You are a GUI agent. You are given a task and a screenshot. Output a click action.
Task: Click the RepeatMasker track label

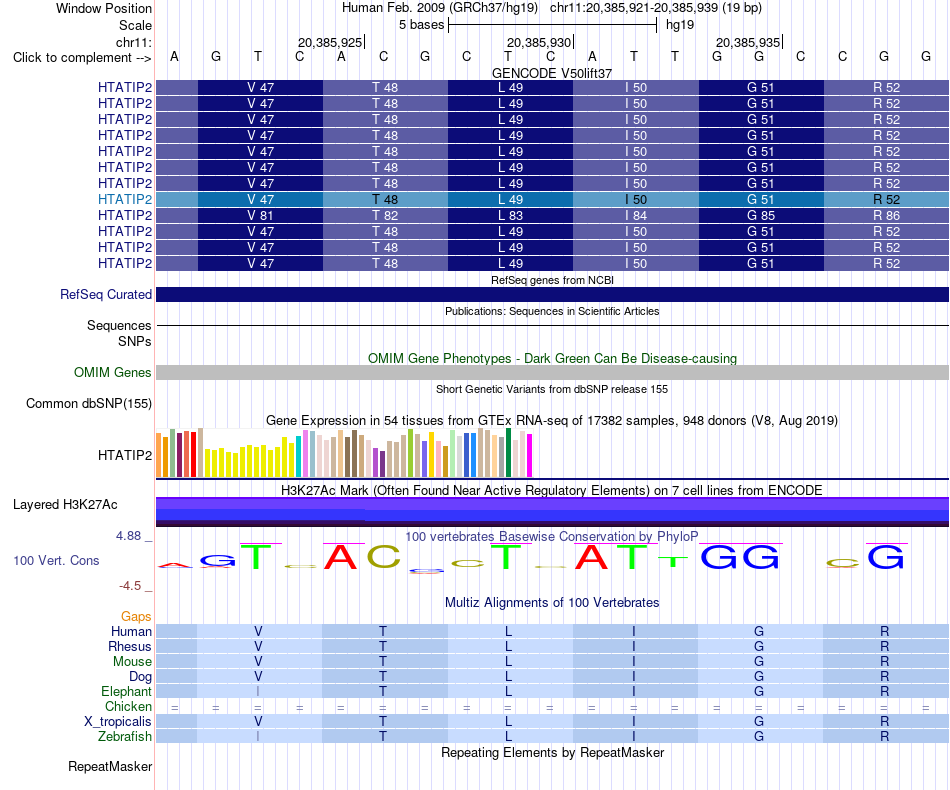click(110, 766)
